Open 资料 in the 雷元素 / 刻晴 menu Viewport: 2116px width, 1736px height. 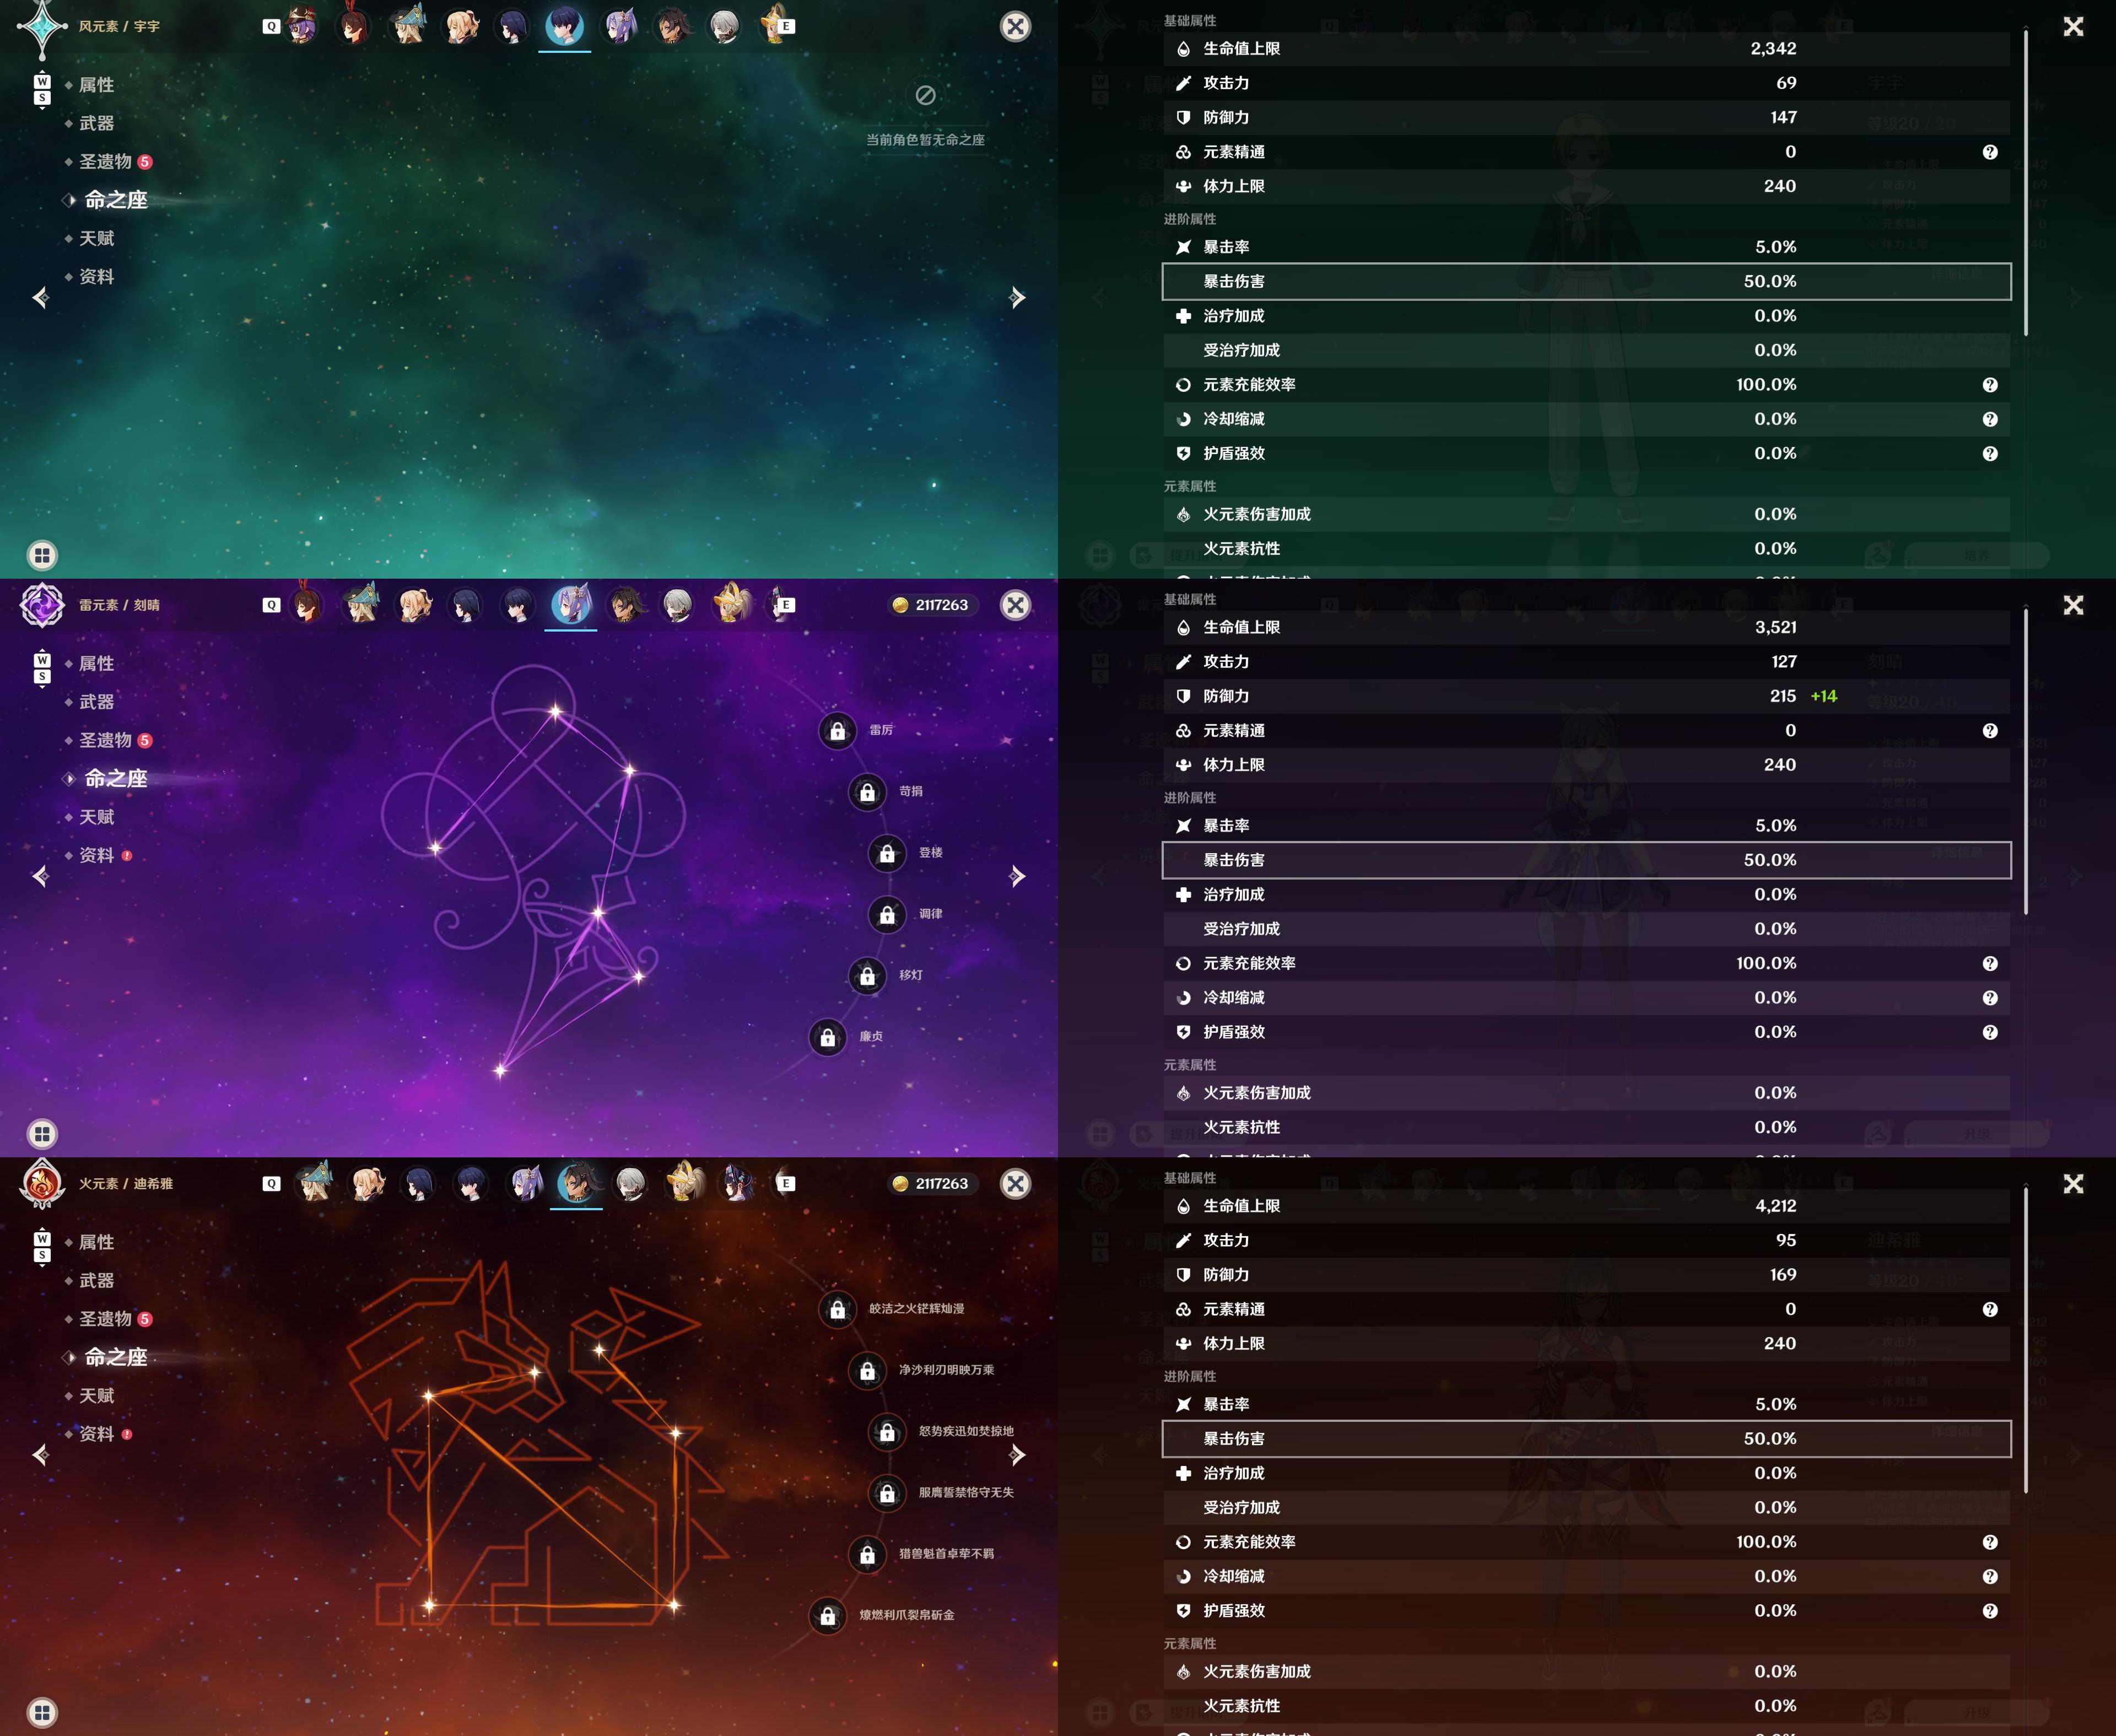coord(97,855)
